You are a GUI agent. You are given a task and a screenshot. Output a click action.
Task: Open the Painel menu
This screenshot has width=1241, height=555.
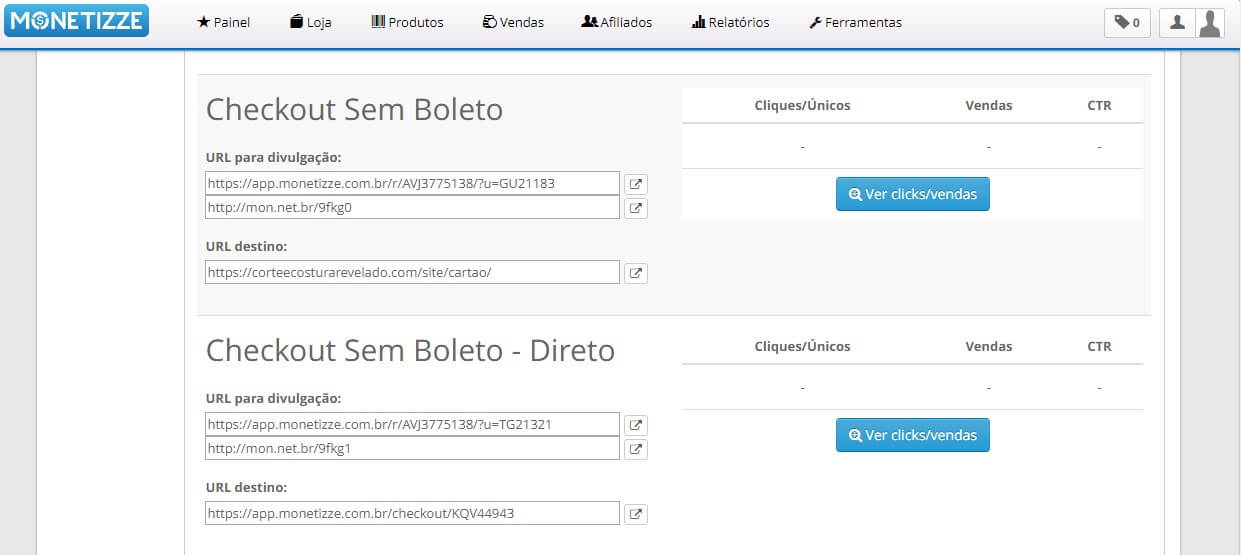[224, 22]
